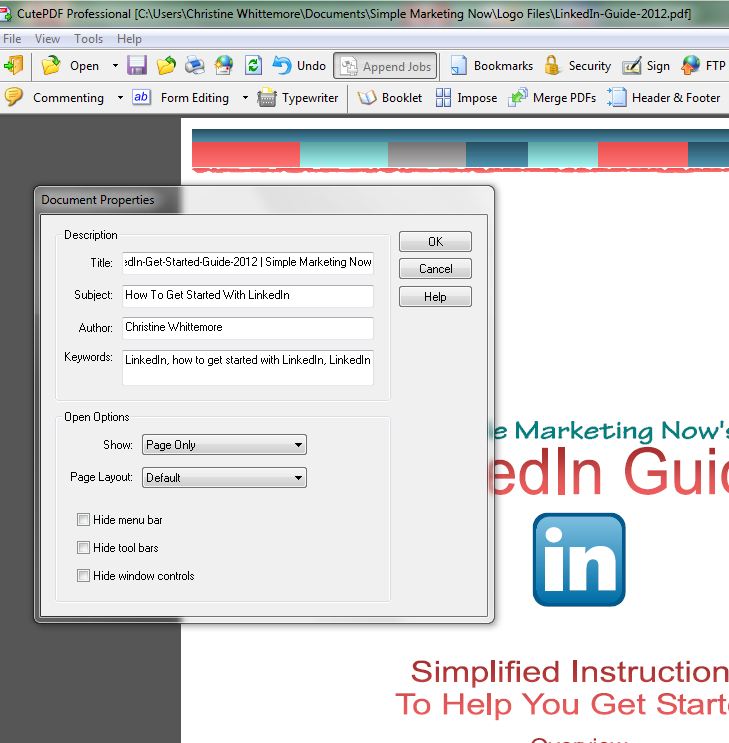
Task: Open the Tools menu
Action: click(x=88, y=39)
